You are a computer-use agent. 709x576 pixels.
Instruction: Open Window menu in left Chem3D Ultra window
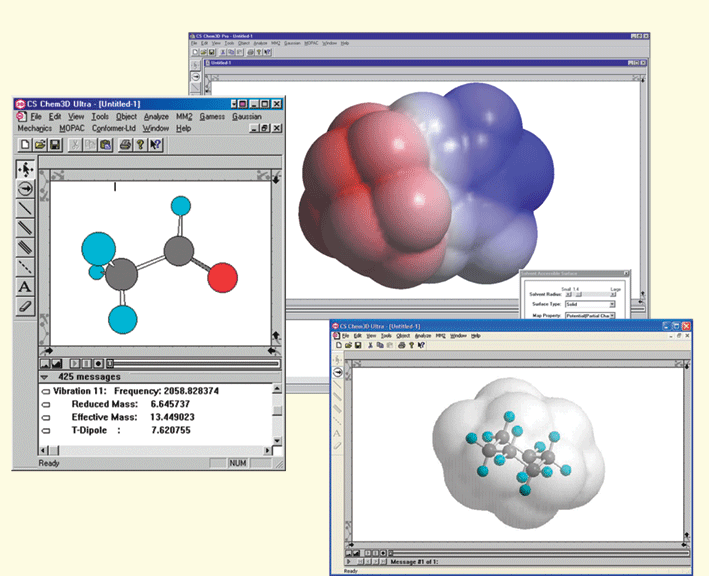pyautogui.click(x=156, y=128)
